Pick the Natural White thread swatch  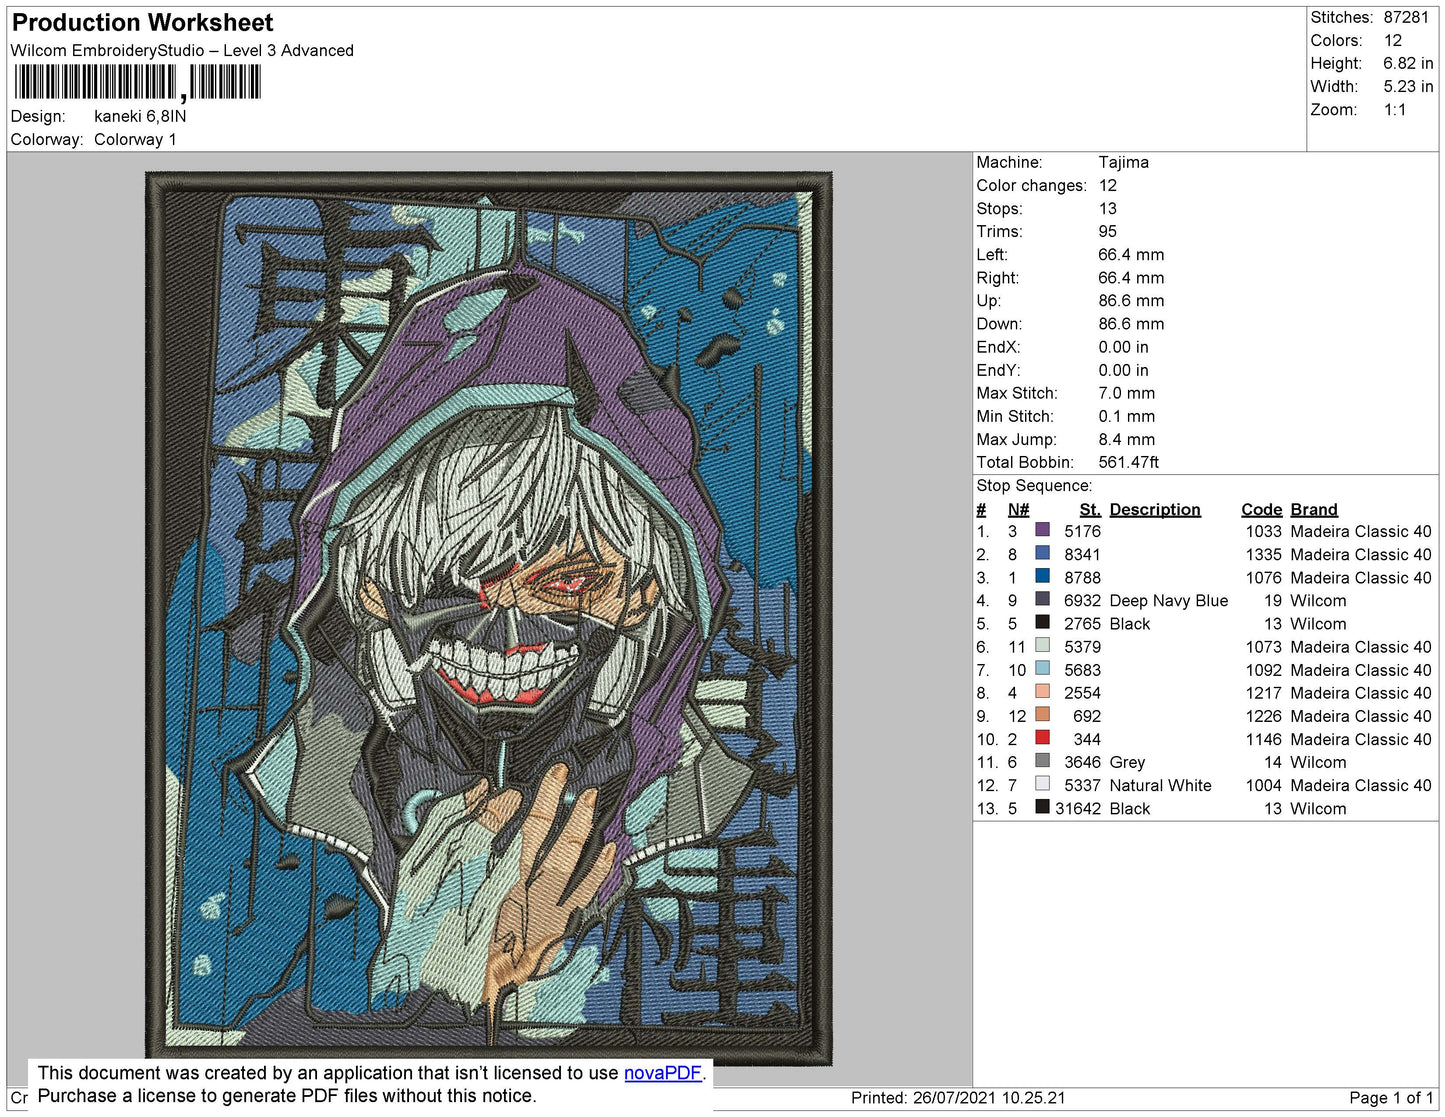1042,784
